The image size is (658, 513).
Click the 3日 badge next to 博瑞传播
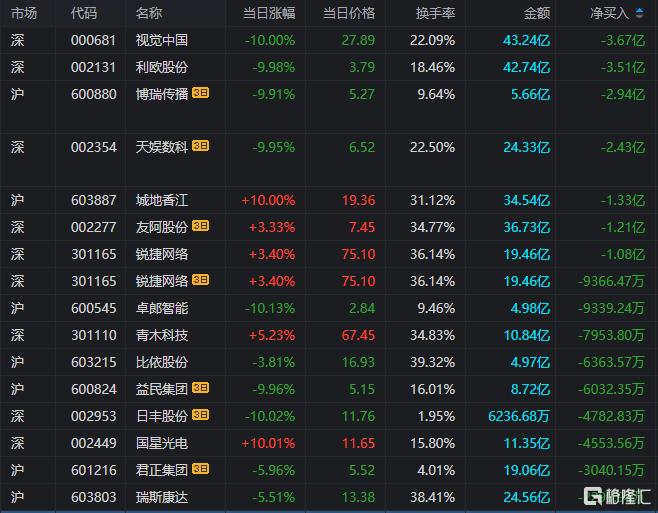tap(200, 92)
